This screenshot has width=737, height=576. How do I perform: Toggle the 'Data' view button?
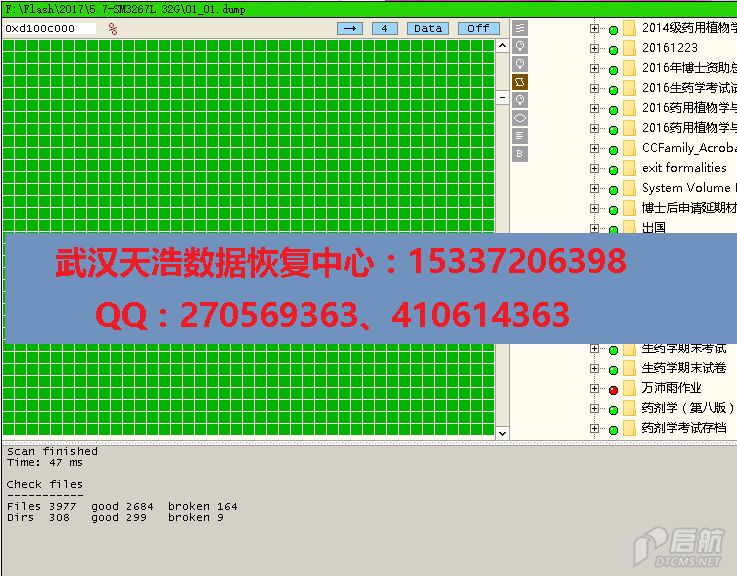click(x=428, y=28)
